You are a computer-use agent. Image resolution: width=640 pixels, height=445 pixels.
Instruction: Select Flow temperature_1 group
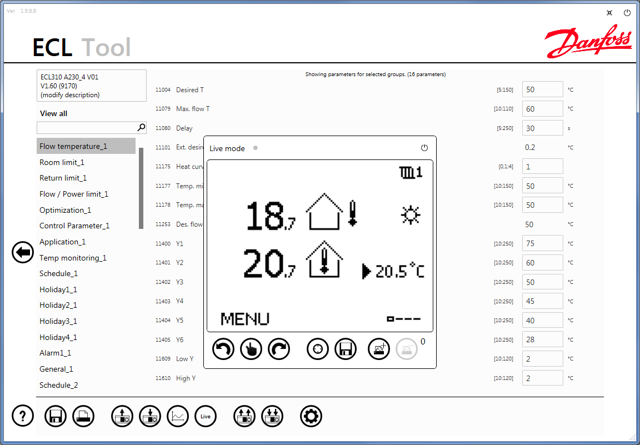(x=86, y=146)
